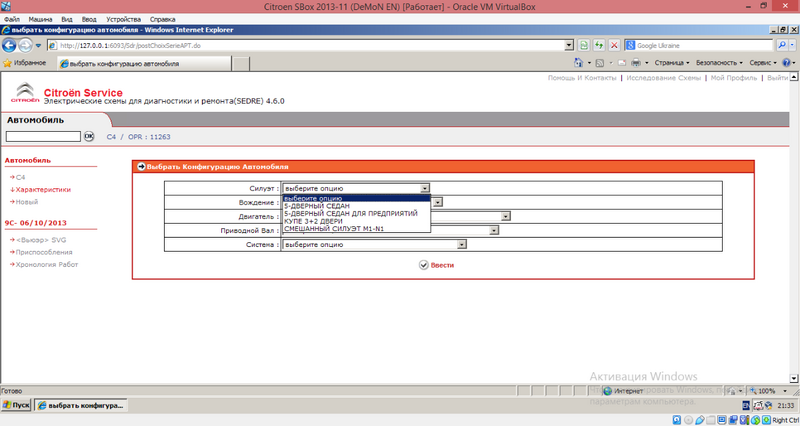
Task: Click the refresh page icon in address bar
Action: tap(598, 45)
